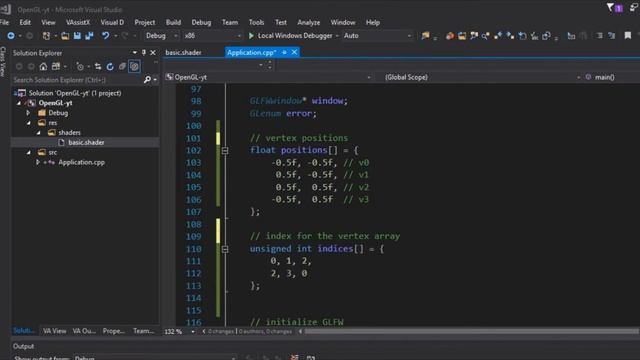Click the '0 changes' CodeLens text
This screenshot has width=640, height=360.
click(221, 331)
